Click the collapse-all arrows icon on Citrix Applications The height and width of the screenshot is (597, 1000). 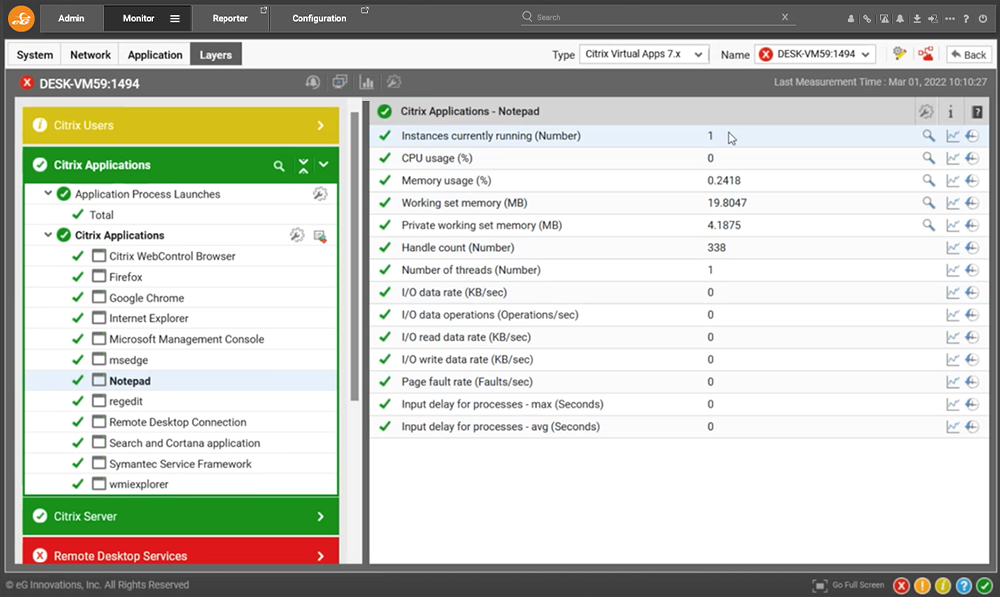coord(304,166)
